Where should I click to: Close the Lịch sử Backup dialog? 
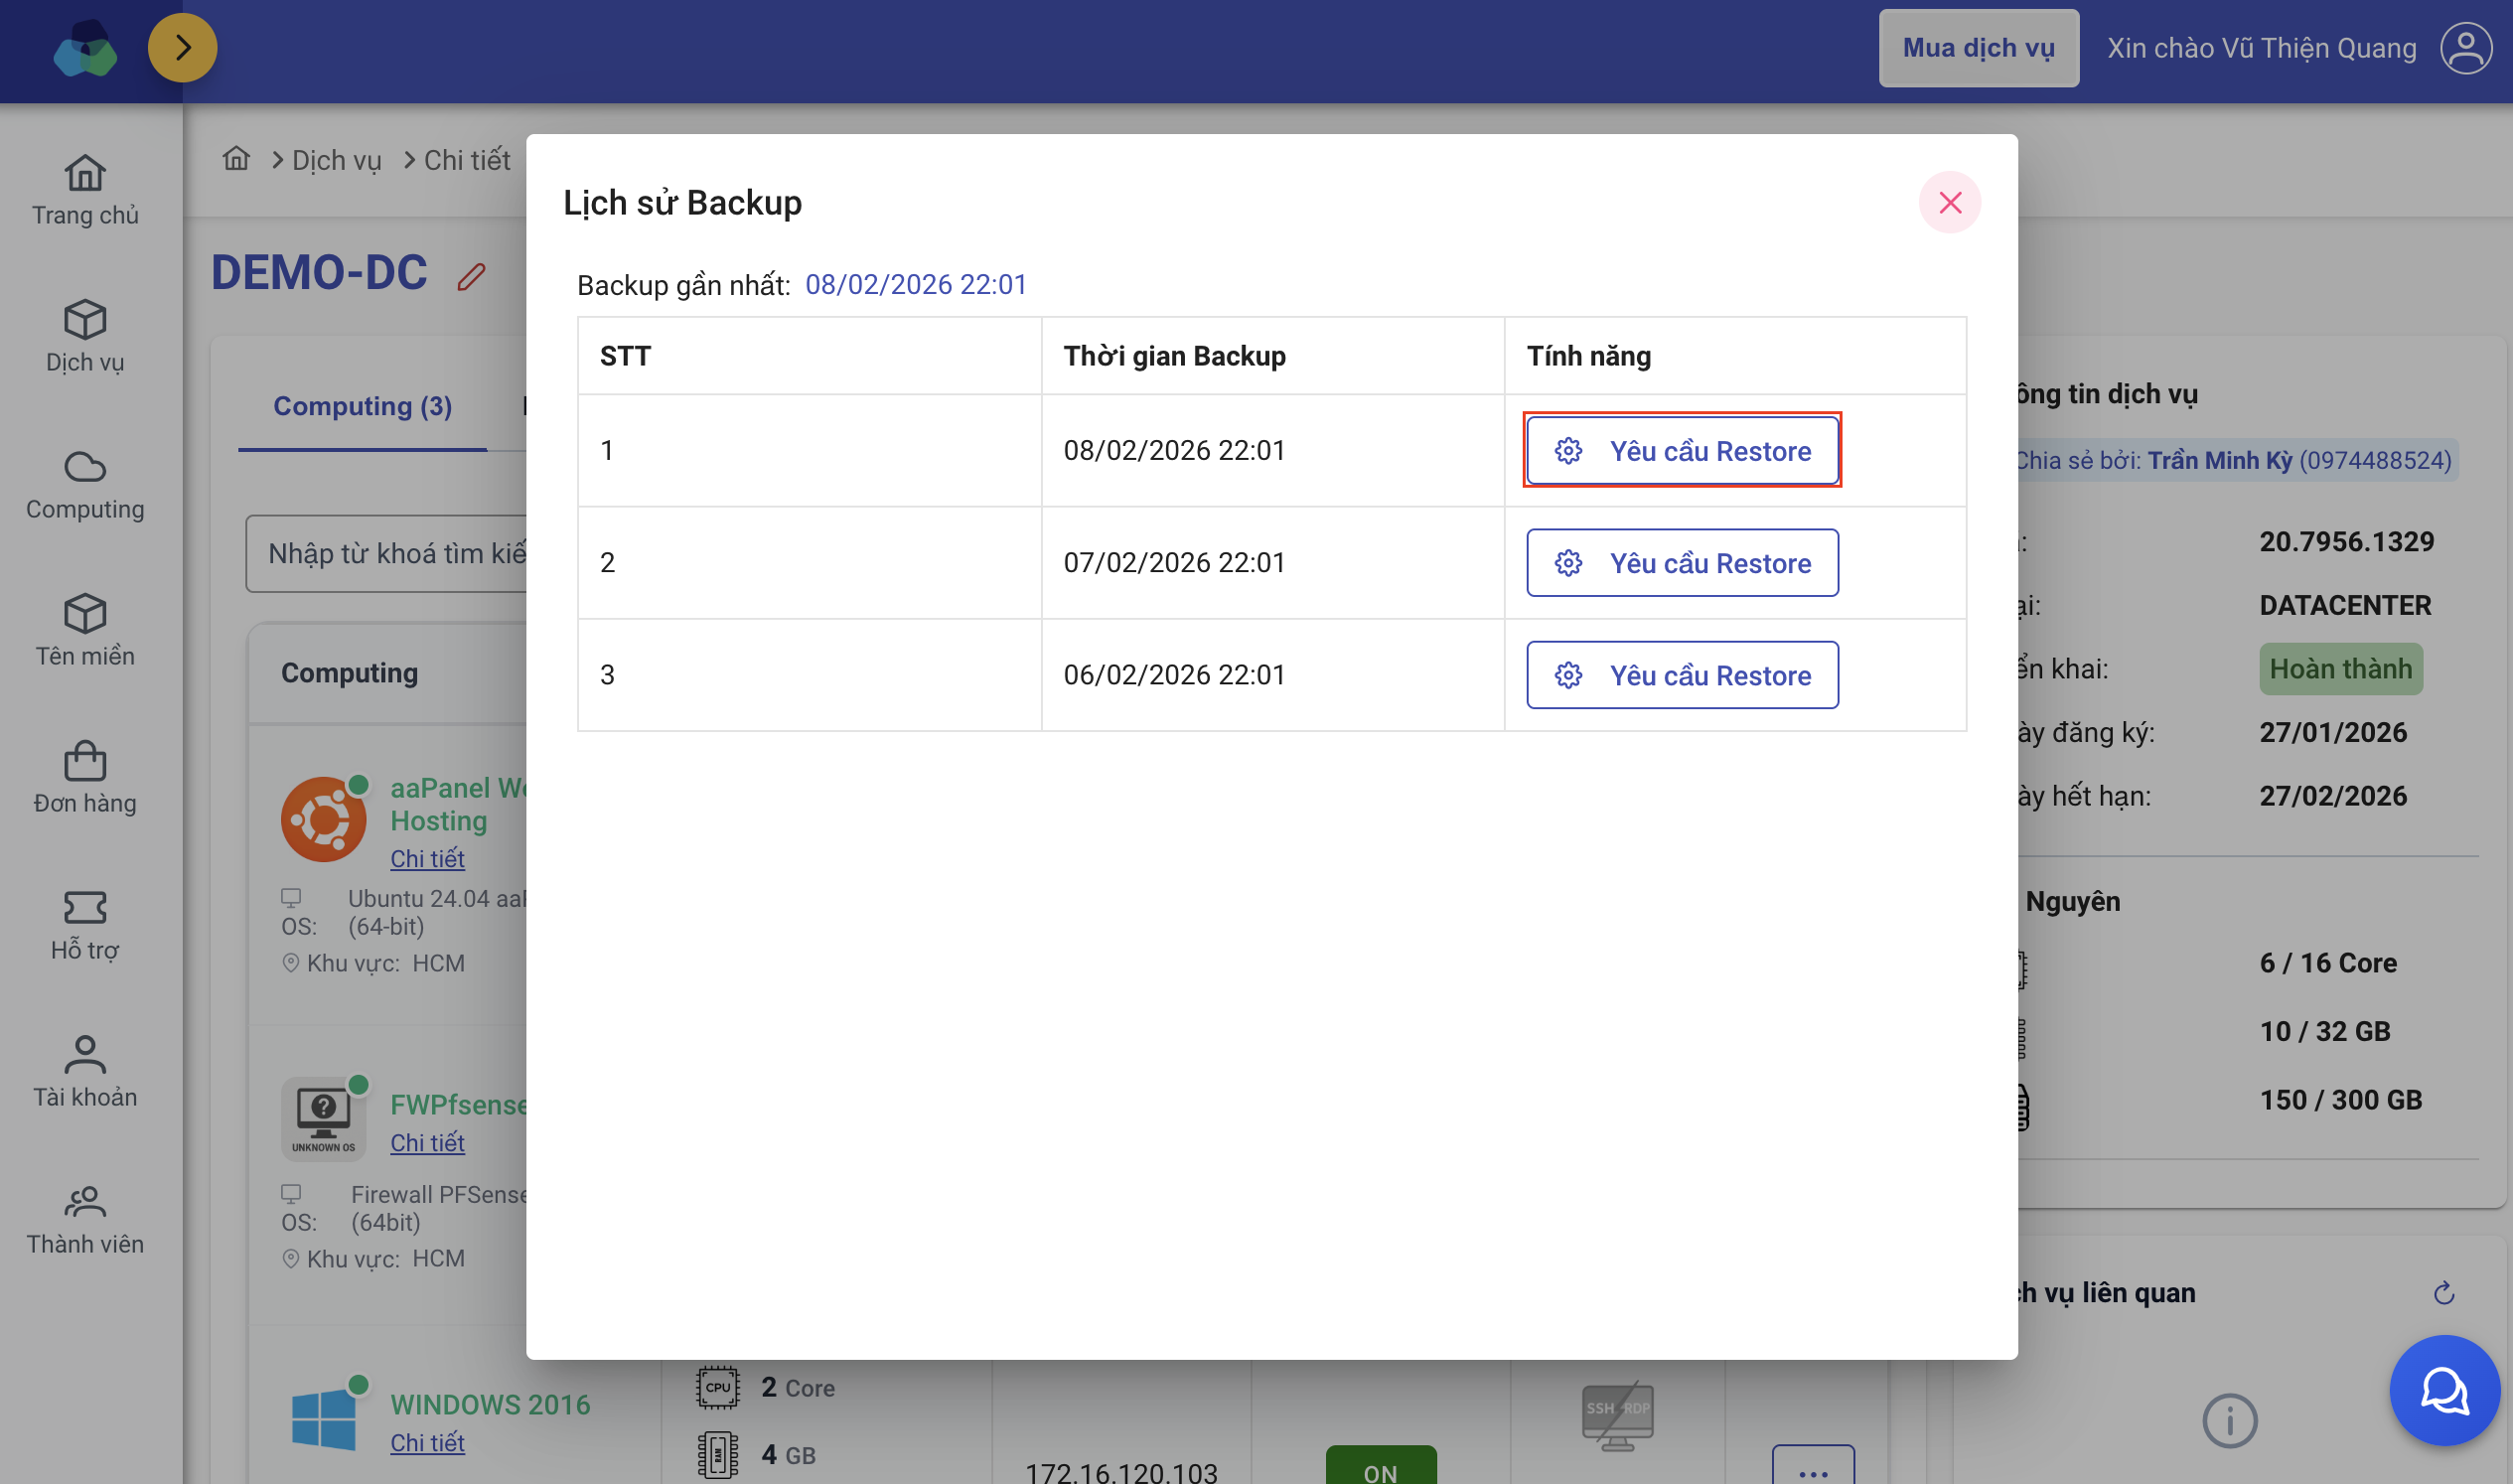tap(1949, 203)
